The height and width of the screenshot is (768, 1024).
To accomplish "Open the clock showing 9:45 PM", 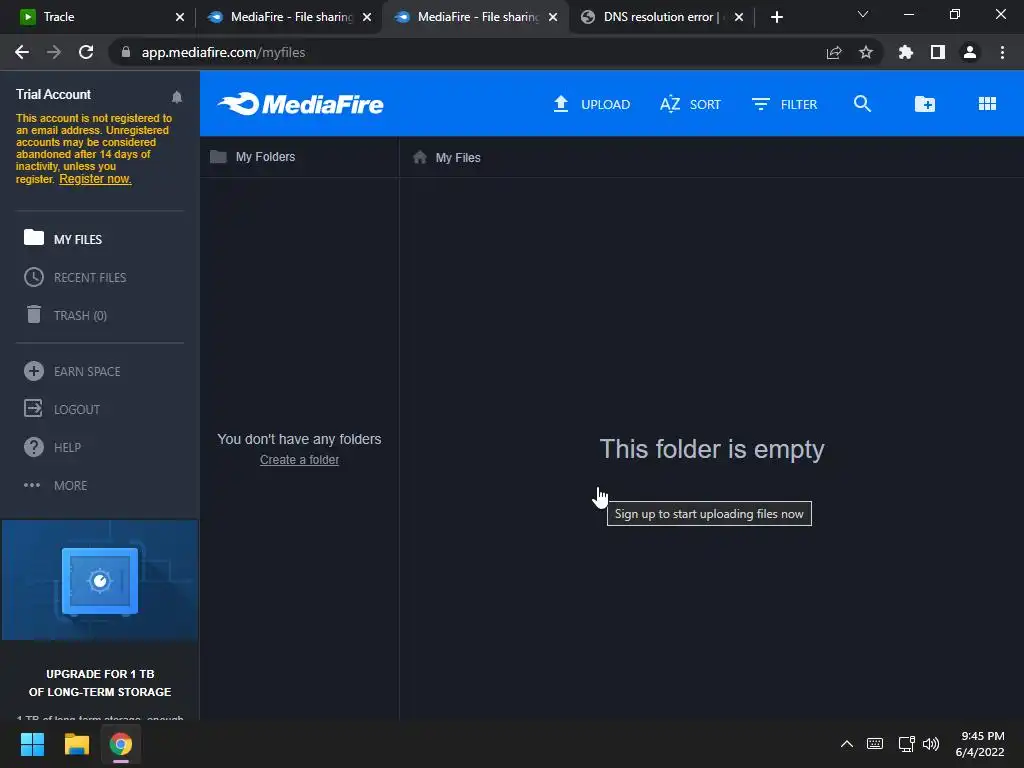I will coord(980,744).
